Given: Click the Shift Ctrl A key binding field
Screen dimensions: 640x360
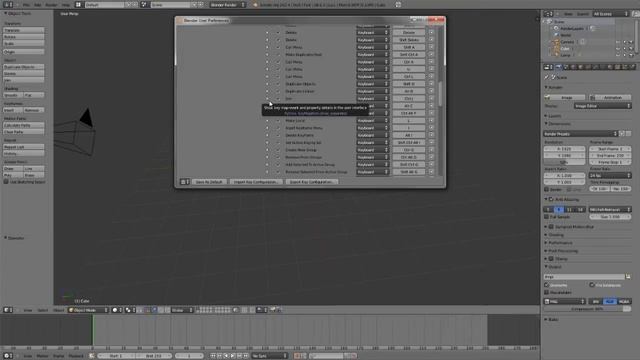Looking at the screenshot, I should click(409, 55).
